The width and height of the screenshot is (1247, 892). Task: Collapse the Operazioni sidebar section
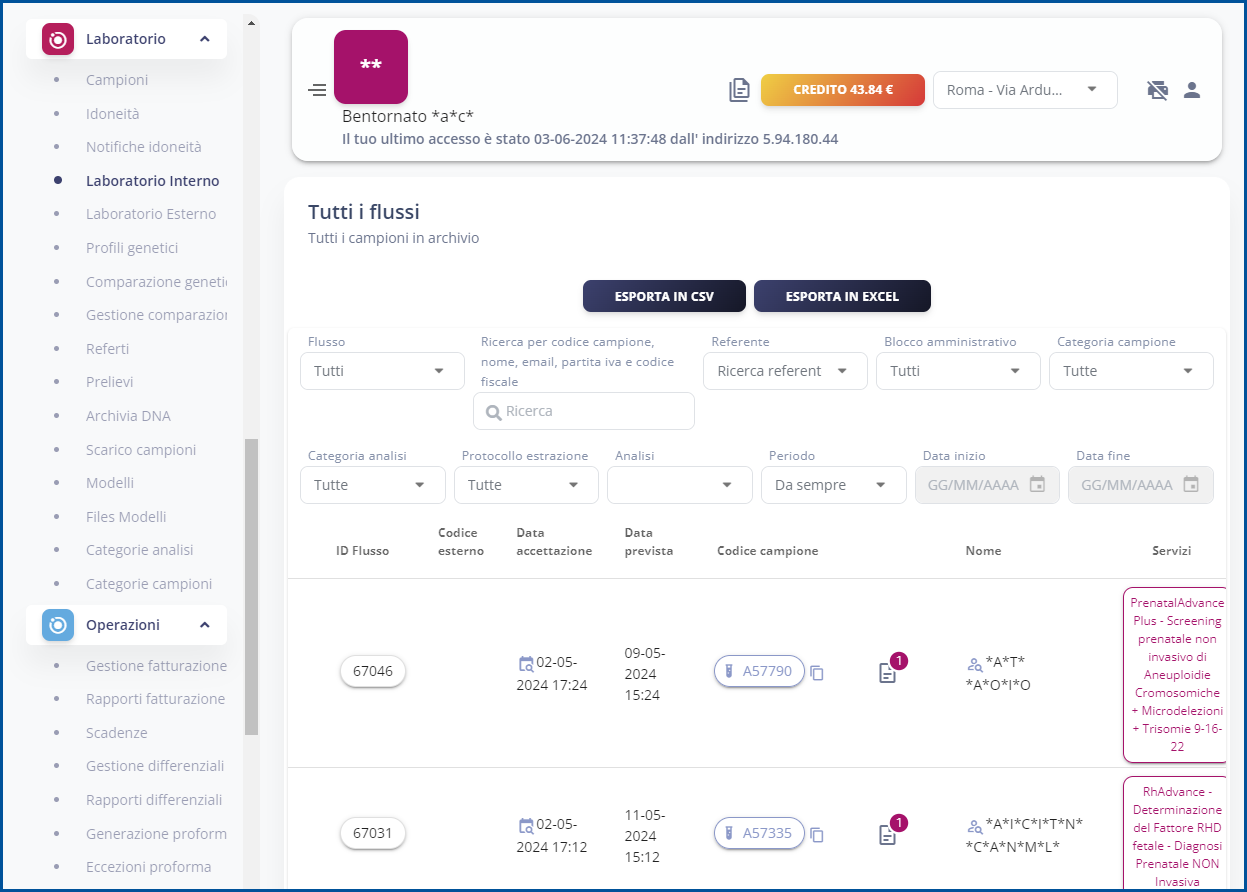(x=204, y=625)
